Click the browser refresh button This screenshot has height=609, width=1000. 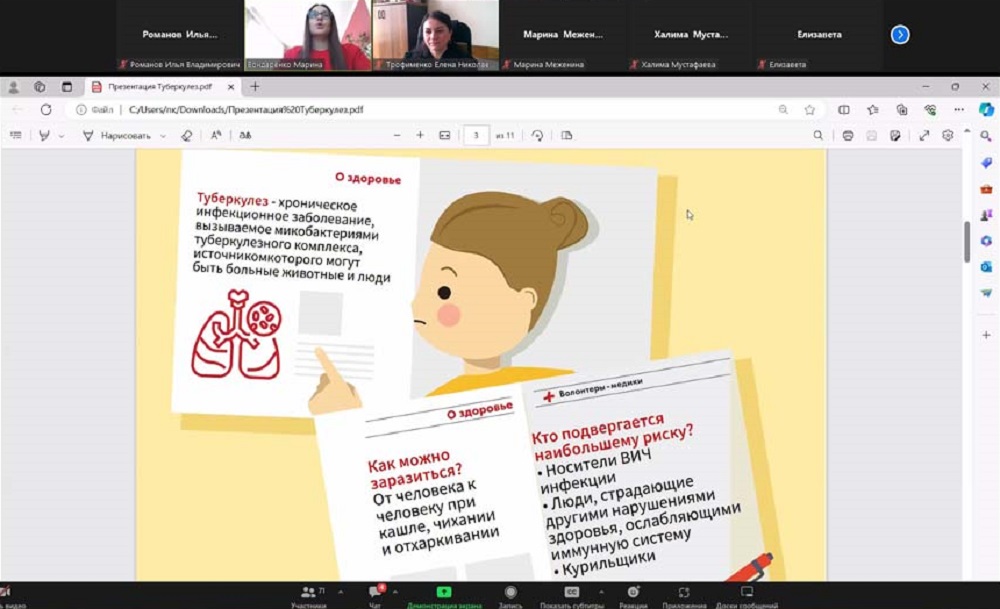(46, 110)
